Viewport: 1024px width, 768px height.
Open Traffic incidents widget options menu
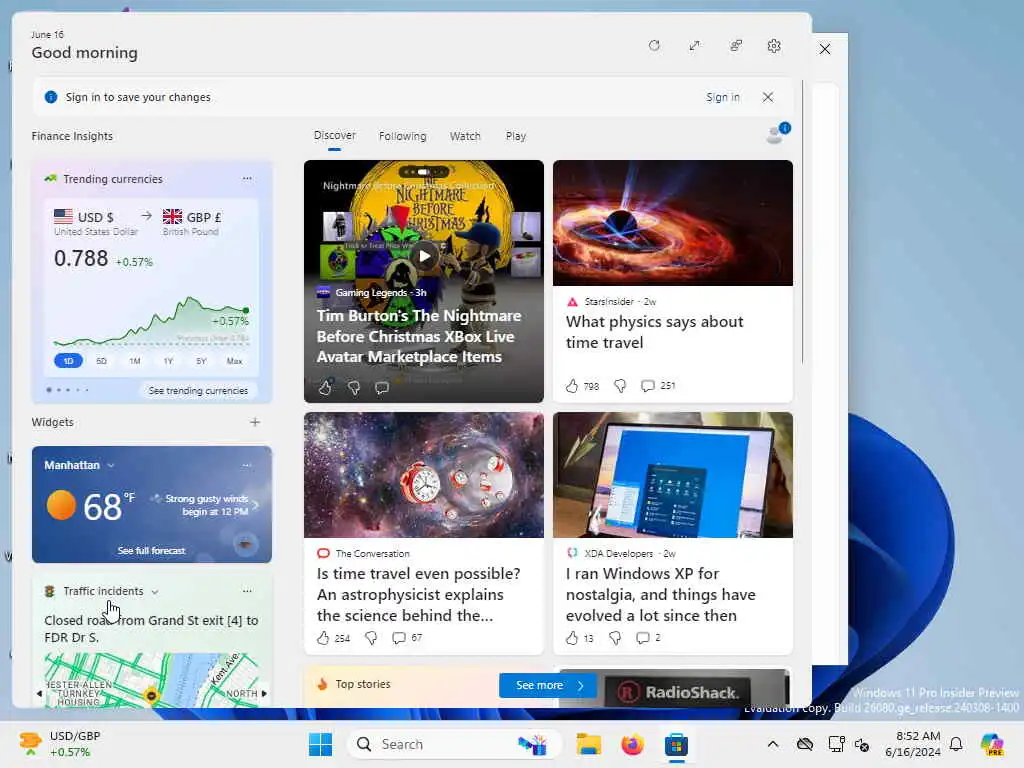pyautogui.click(x=247, y=591)
